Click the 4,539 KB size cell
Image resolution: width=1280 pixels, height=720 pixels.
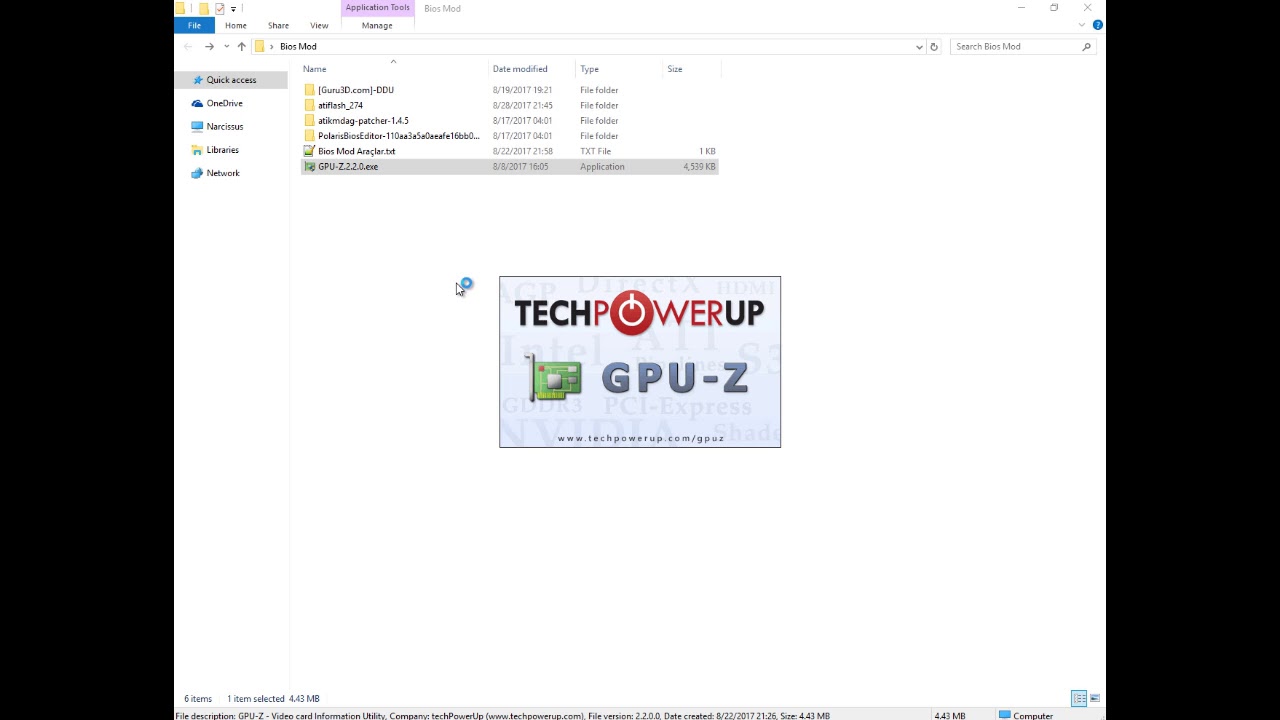pyautogui.click(x=700, y=166)
